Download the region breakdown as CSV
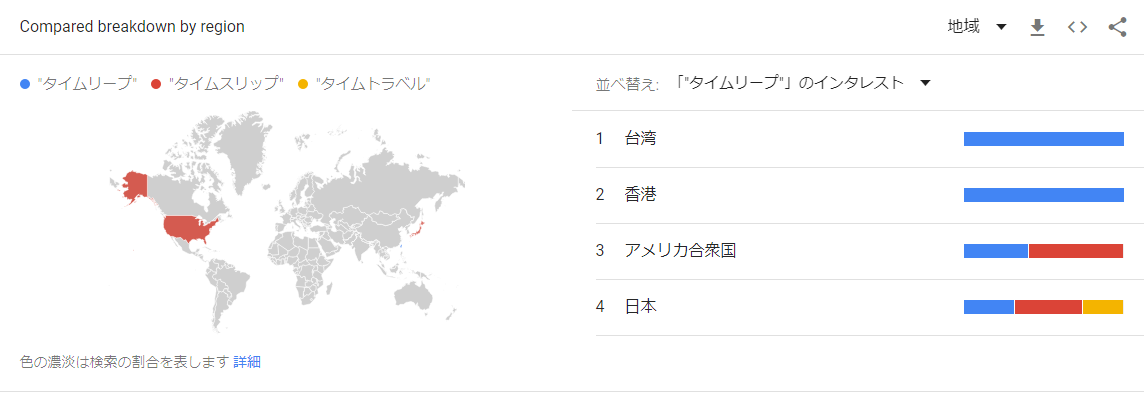 pos(1037,28)
